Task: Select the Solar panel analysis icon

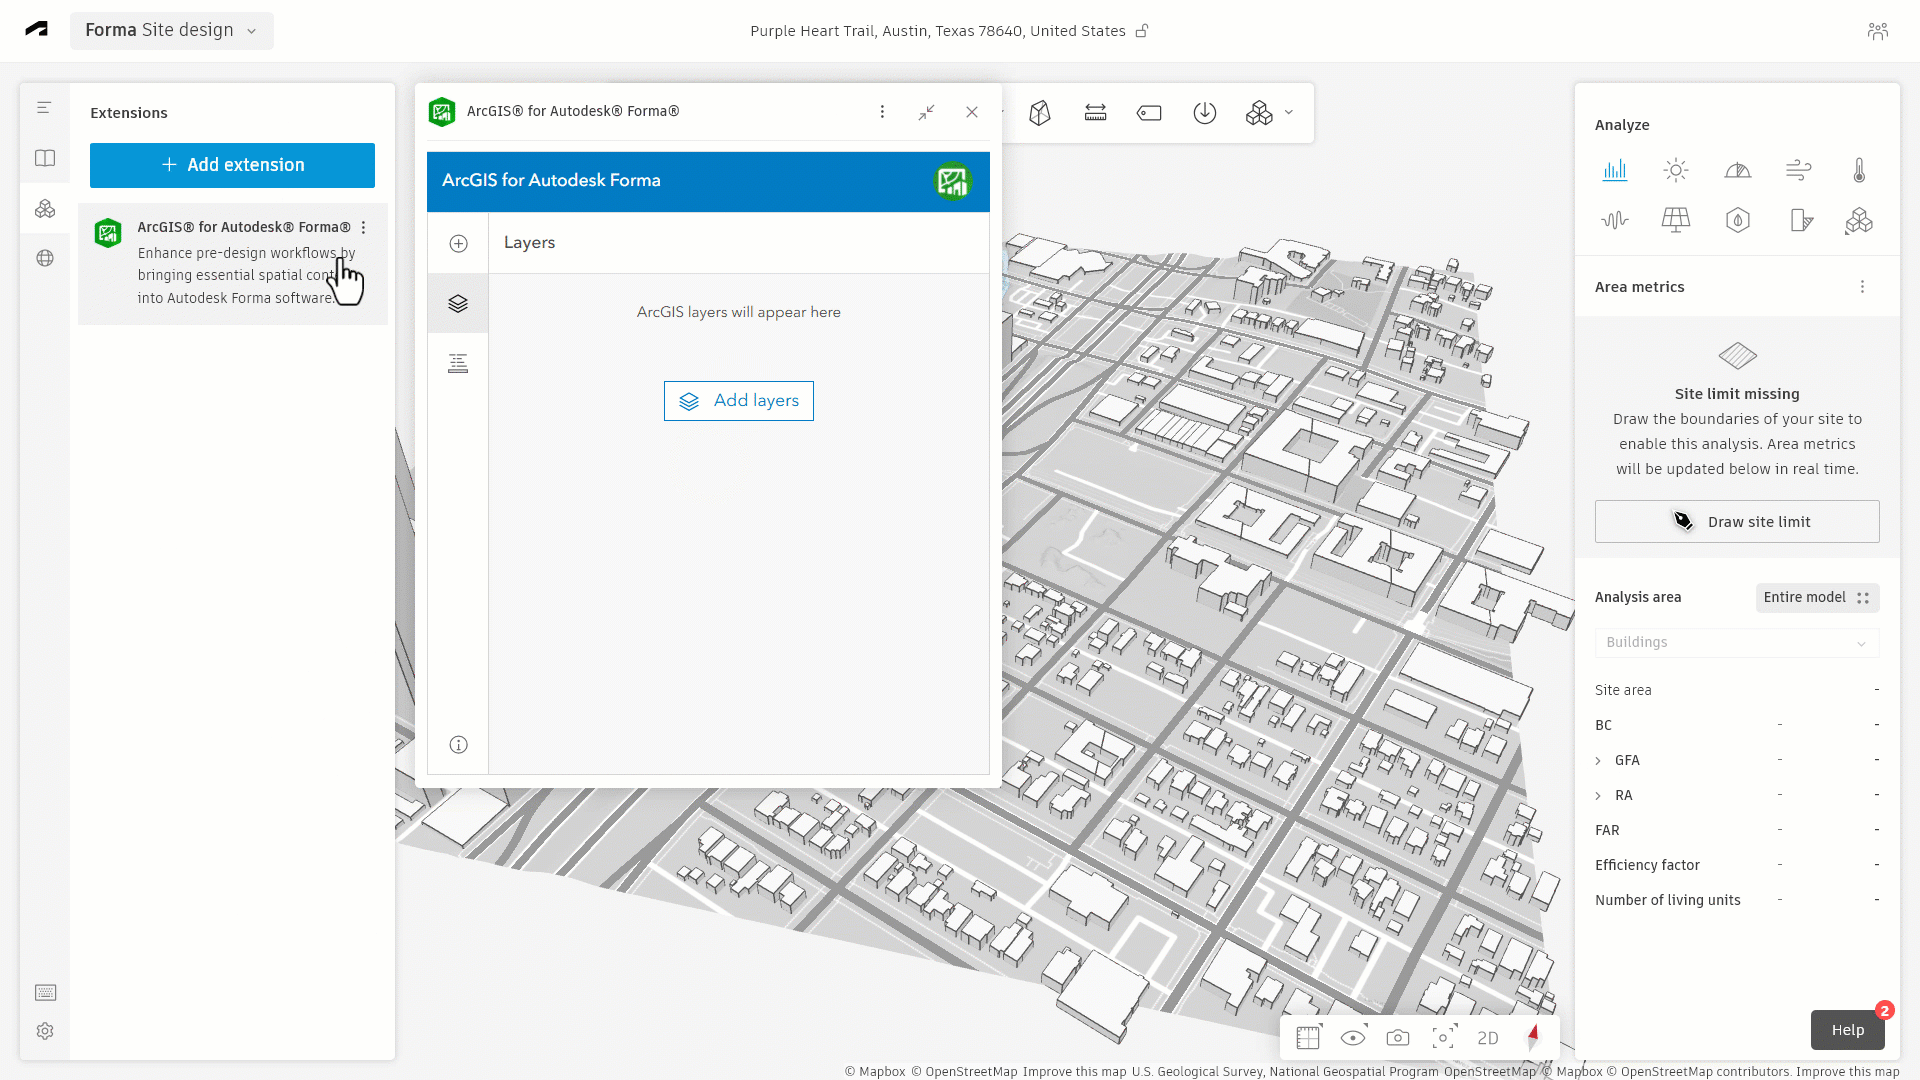Action: (1676, 220)
